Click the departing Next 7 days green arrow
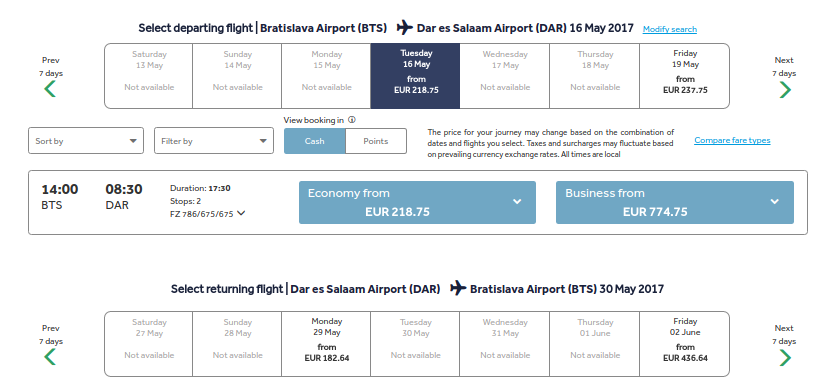The height and width of the screenshot is (382, 827). pos(785,89)
